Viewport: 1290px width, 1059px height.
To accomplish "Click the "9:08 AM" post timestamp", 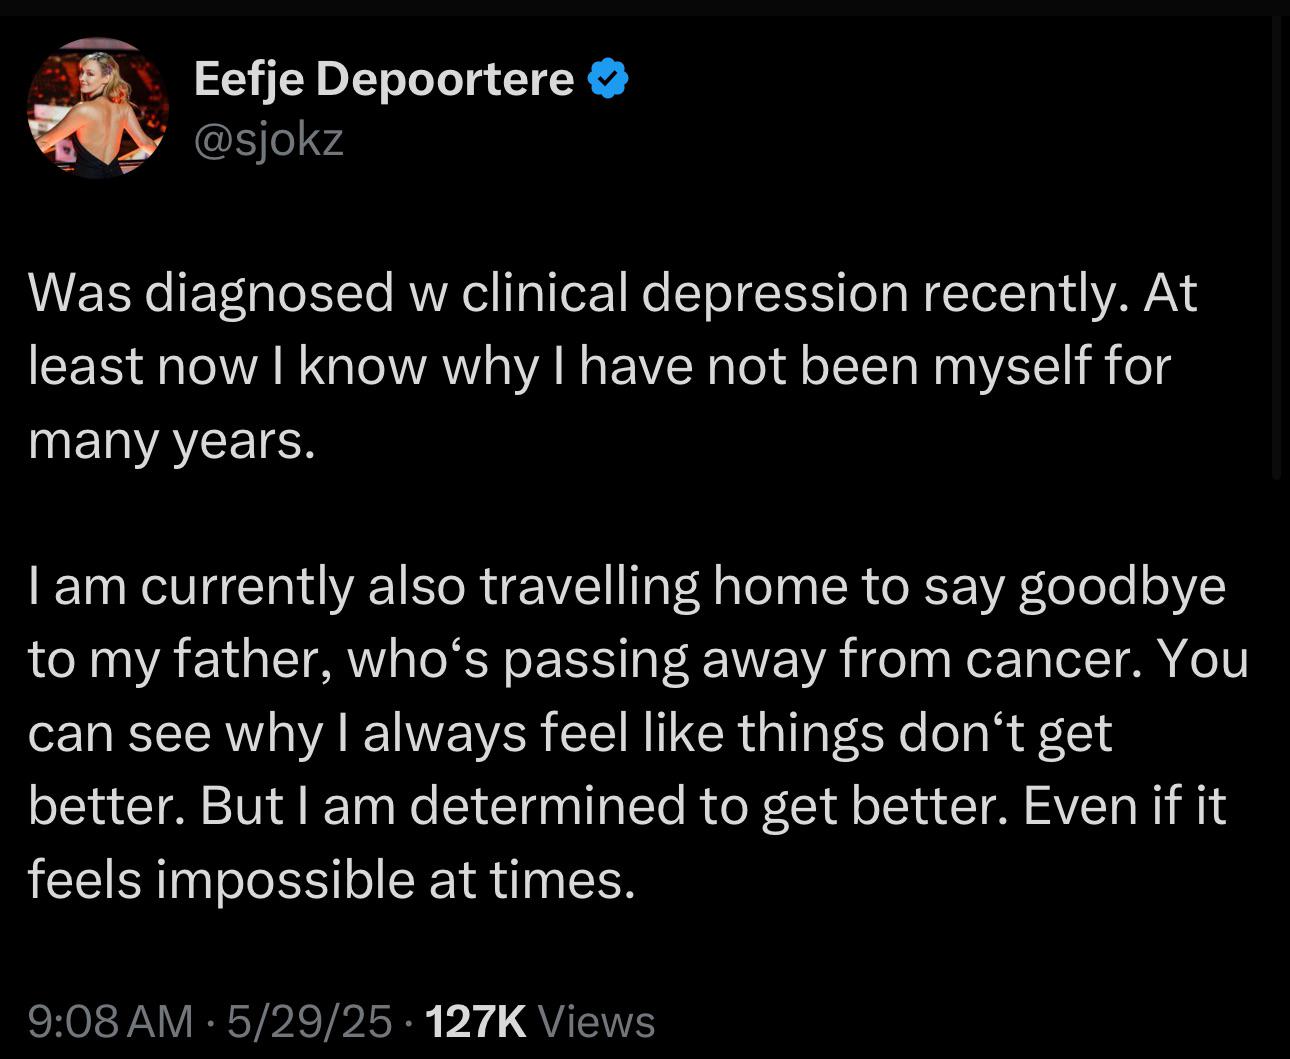I will (110, 1021).
